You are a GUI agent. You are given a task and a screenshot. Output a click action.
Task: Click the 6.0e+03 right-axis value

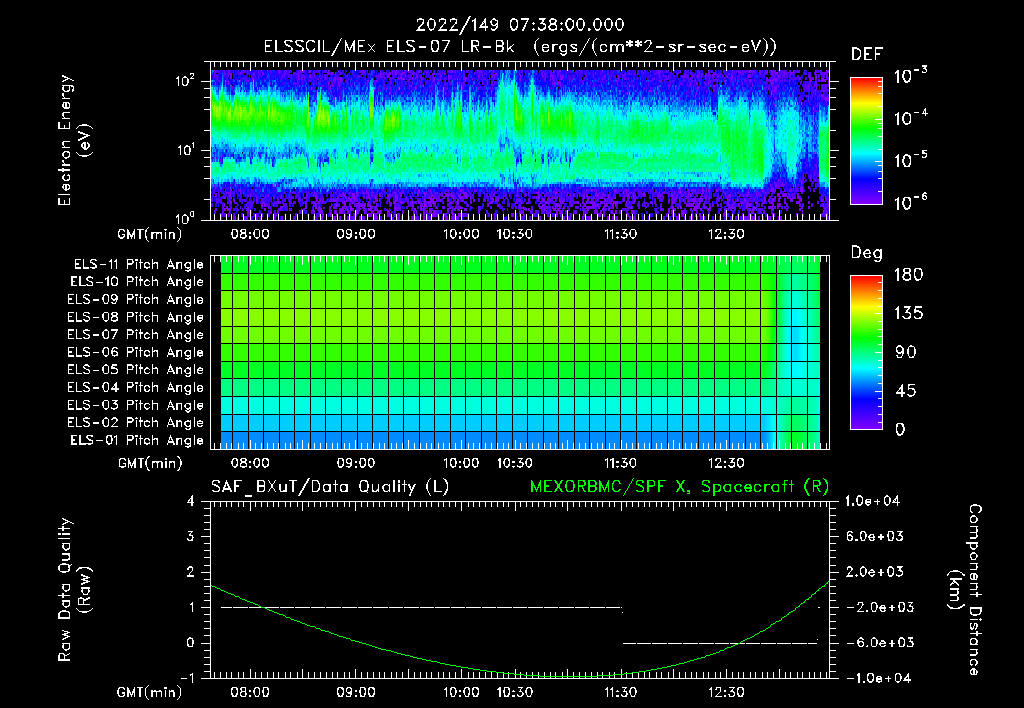coord(874,536)
